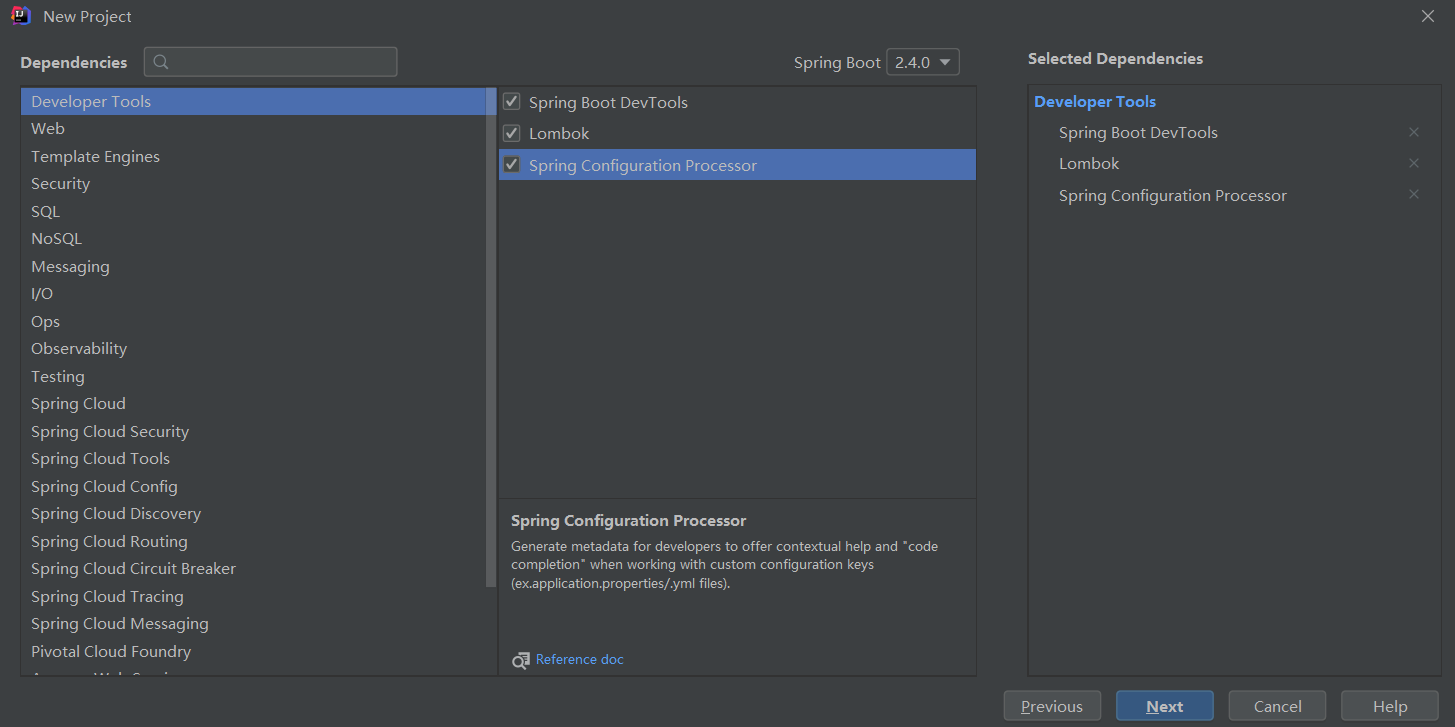Click the Next button
1455x727 pixels.
(1165, 706)
